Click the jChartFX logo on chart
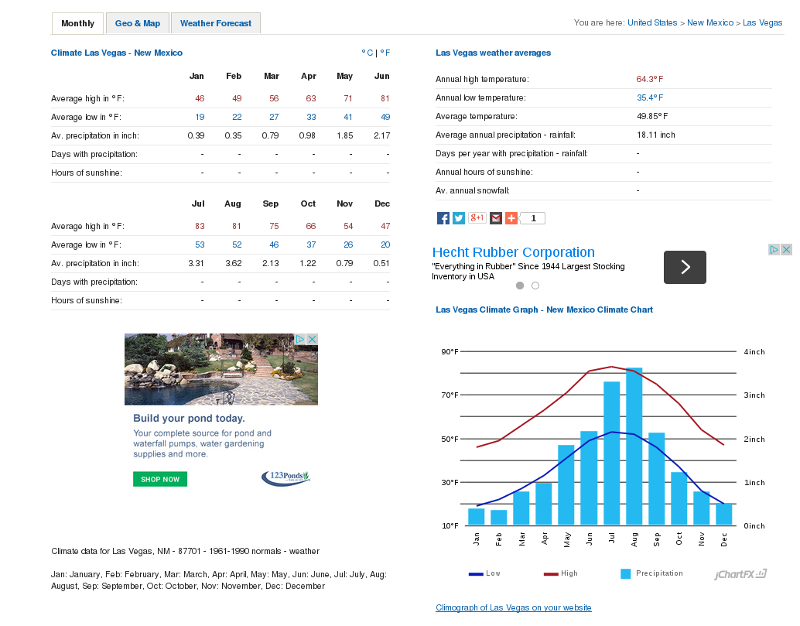 point(740,574)
